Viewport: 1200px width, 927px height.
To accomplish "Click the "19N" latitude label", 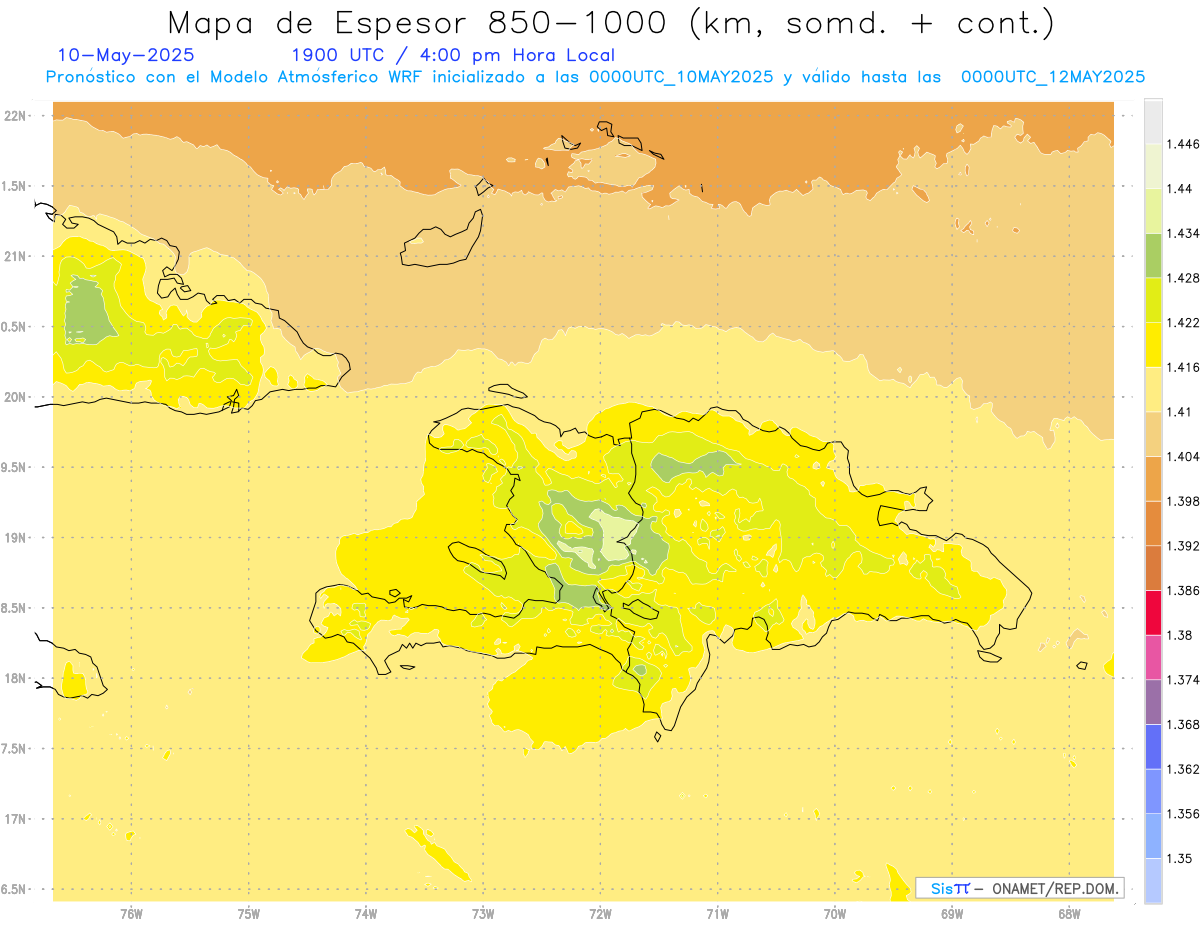I will (17, 537).
